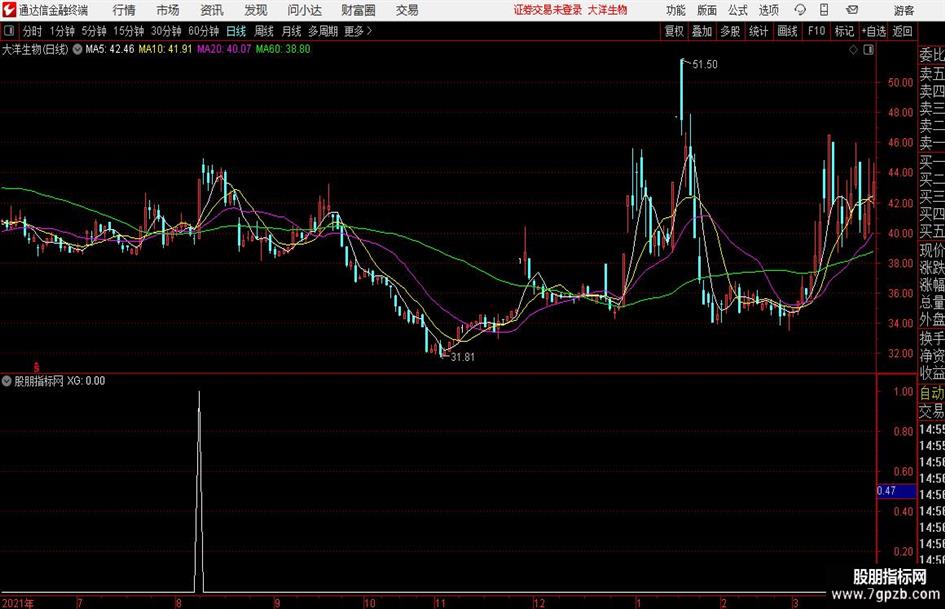Expand the 更多 periods list

pos(358,31)
